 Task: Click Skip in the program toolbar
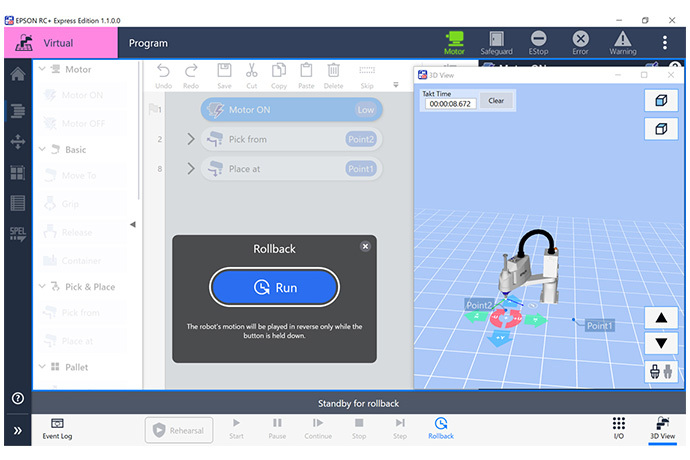tap(367, 76)
